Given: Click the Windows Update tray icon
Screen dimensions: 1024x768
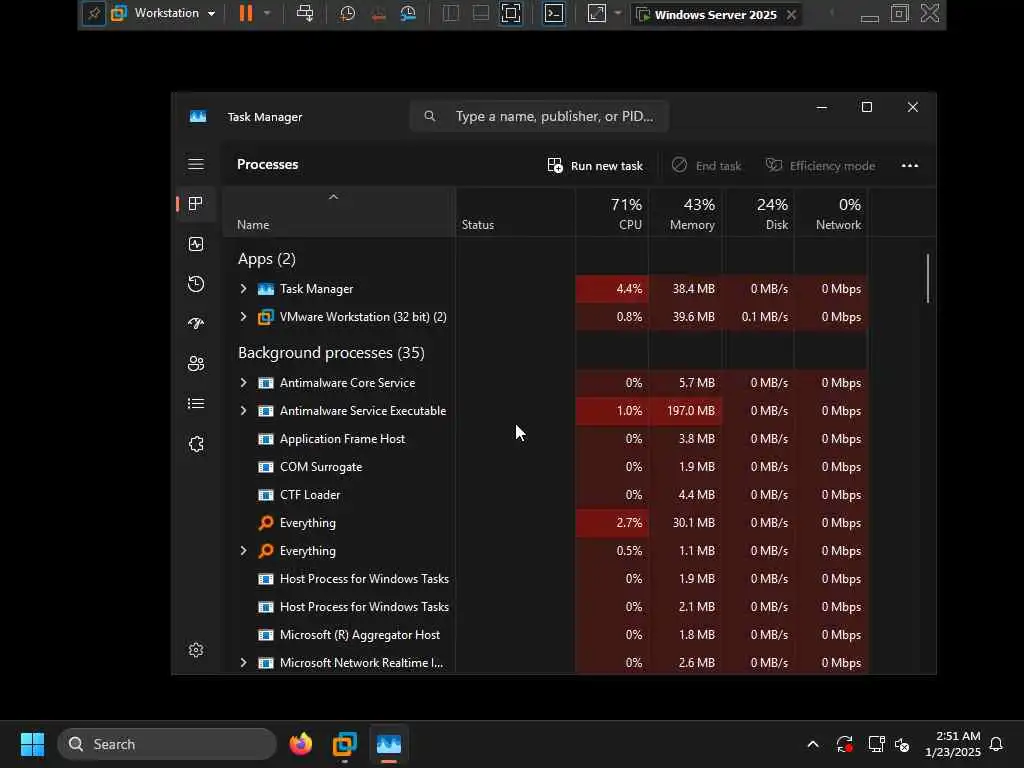Looking at the screenshot, I should coord(844,744).
